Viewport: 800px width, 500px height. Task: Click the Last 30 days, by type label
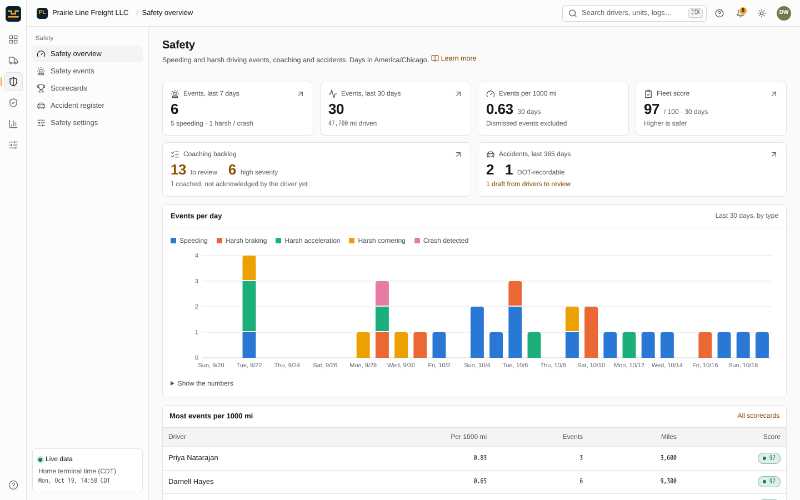pos(746,216)
